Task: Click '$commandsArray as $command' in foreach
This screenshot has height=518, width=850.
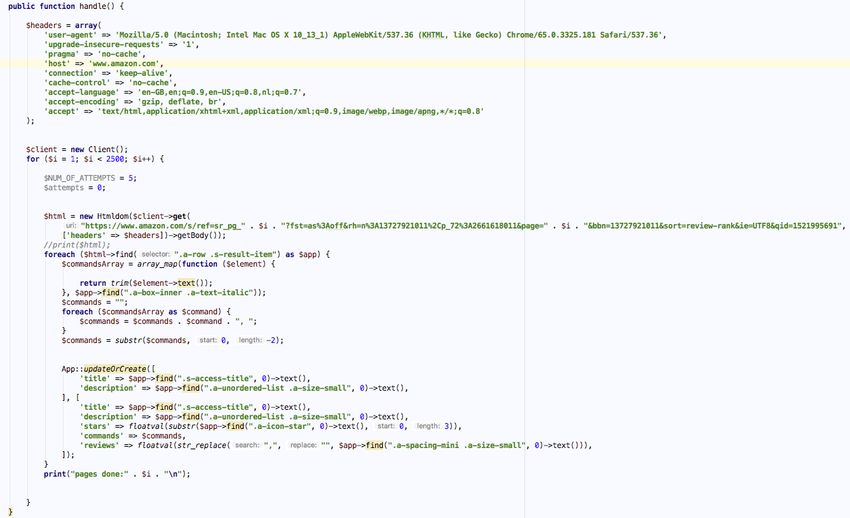Action: pyautogui.click(x=162, y=312)
